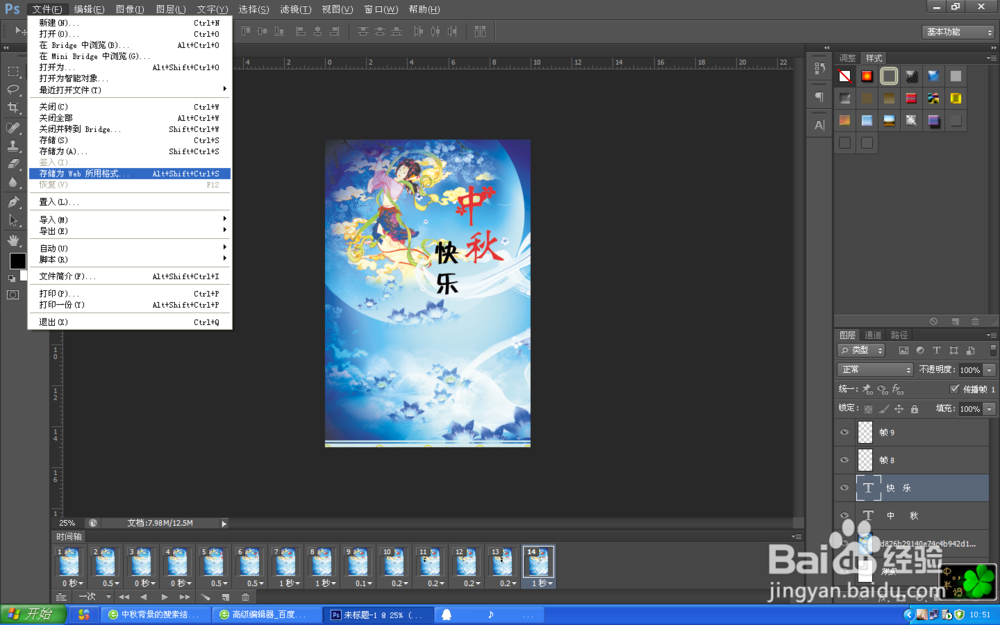1000x625 pixels.
Task: Click new style icon in Styles panel
Action: (x=955, y=321)
